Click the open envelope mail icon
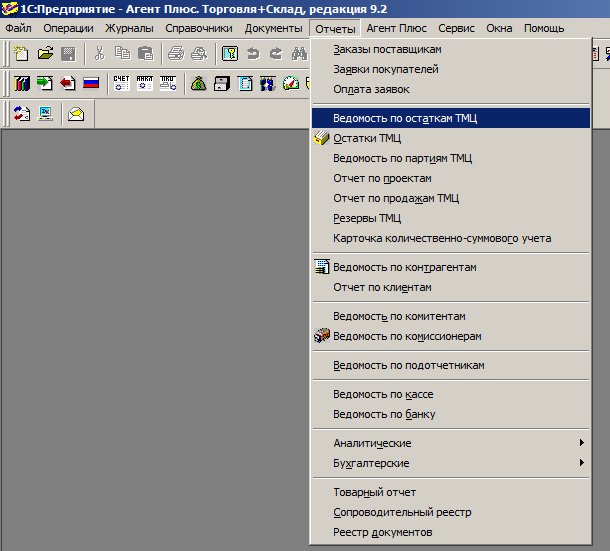The image size is (610, 551). pos(76,114)
